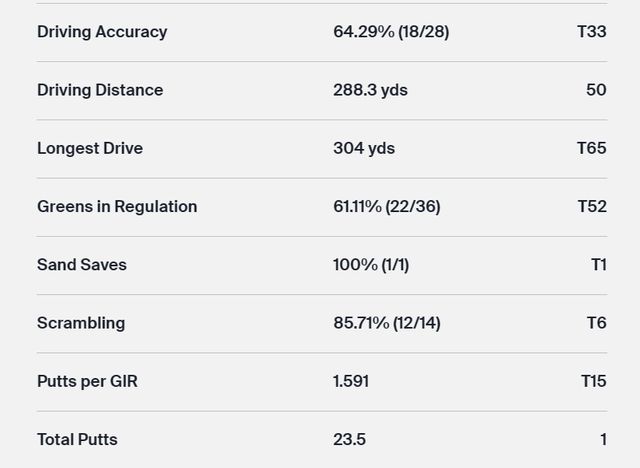This screenshot has height=468, width=640.
Task: Select the 100% (1/1) sand saves value
Action: [x=371, y=265]
